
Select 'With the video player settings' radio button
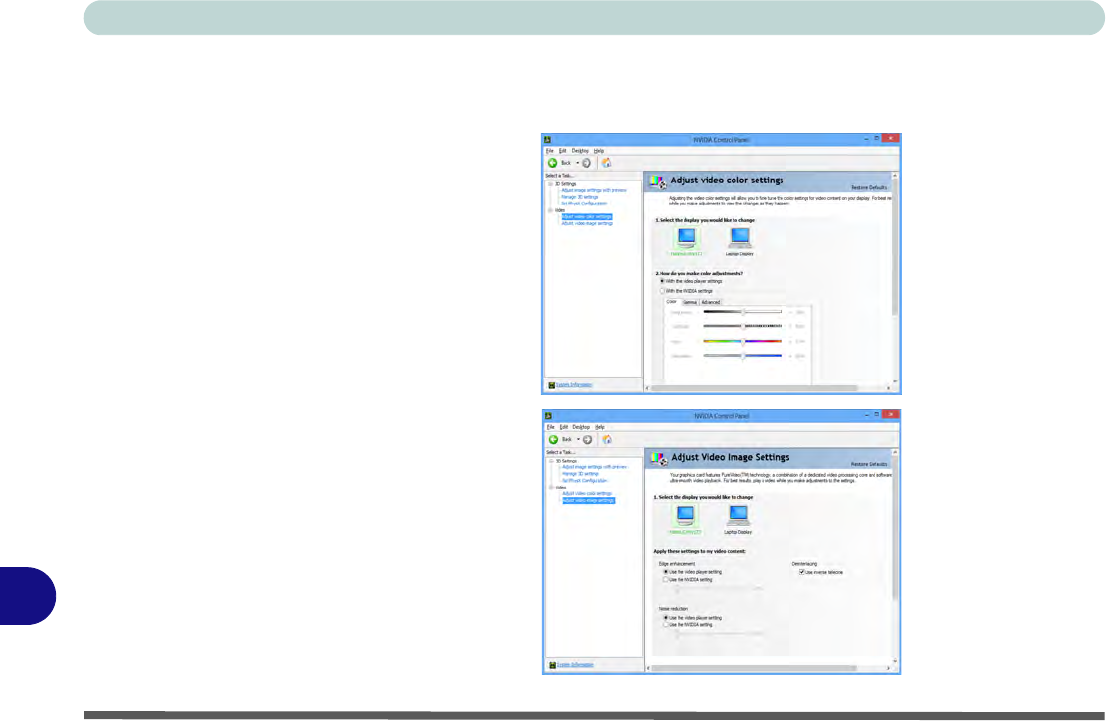coord(662,281)
